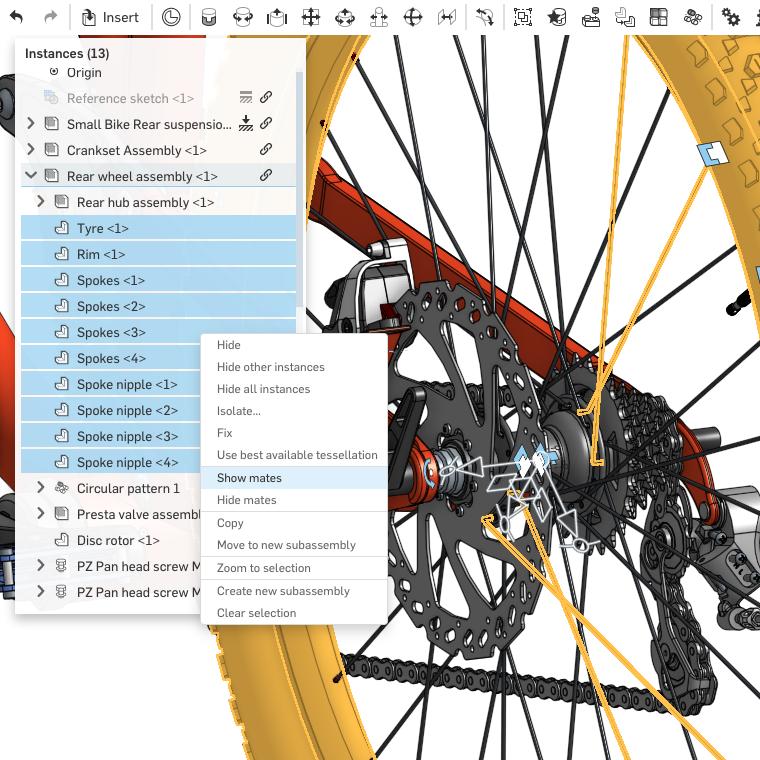Image resolution: width=760 pixels, height=760 pixels.
Task: Click the gears icon in top toolbar
Action: (731, 17)
